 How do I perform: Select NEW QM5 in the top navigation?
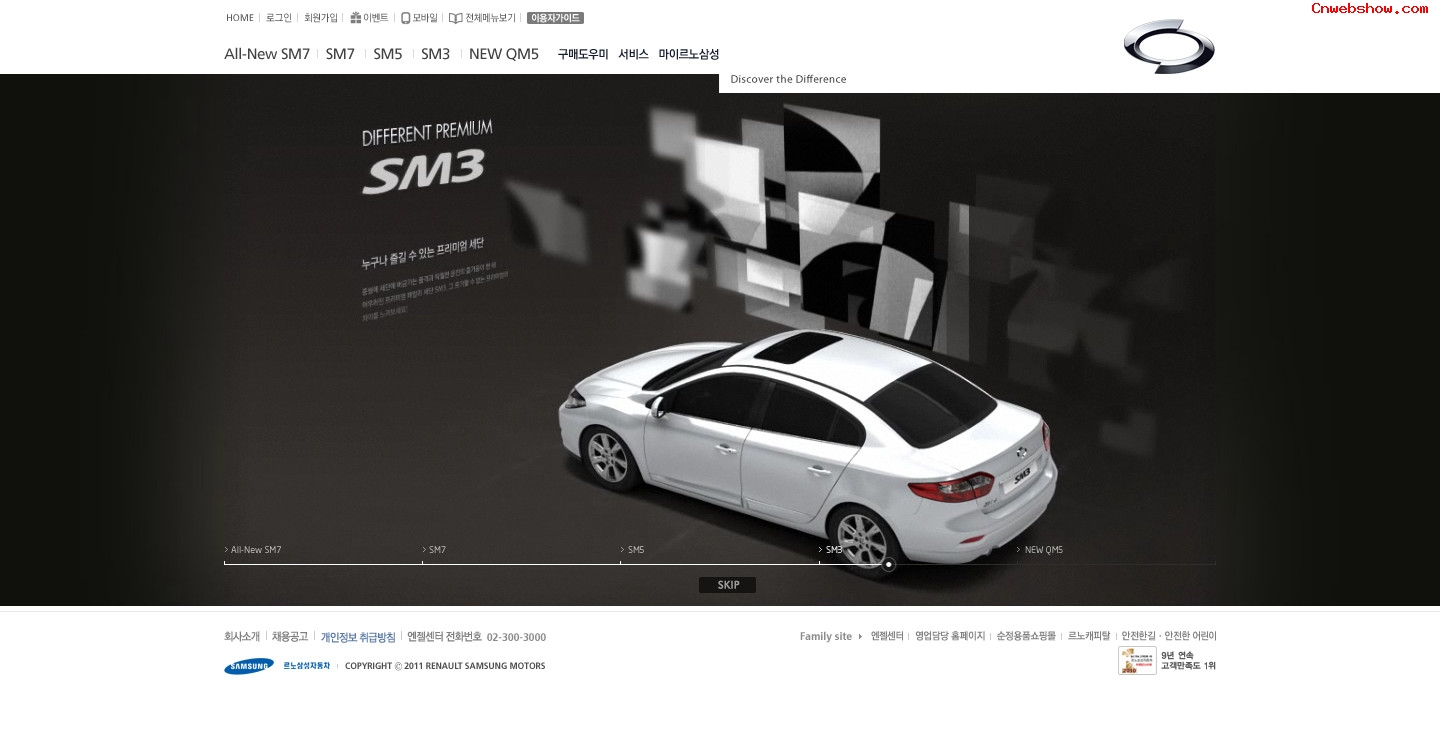(x=504, y=54)
